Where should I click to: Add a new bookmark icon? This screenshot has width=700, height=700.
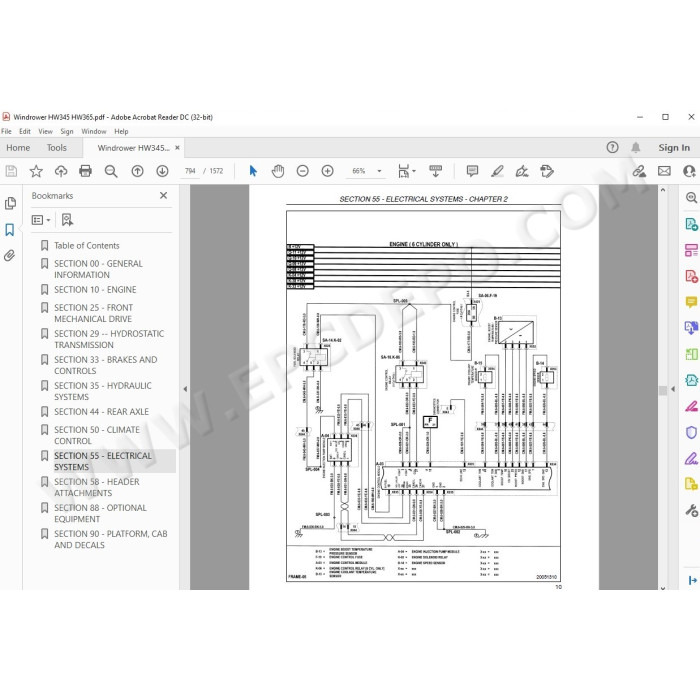tap(67, 220)
